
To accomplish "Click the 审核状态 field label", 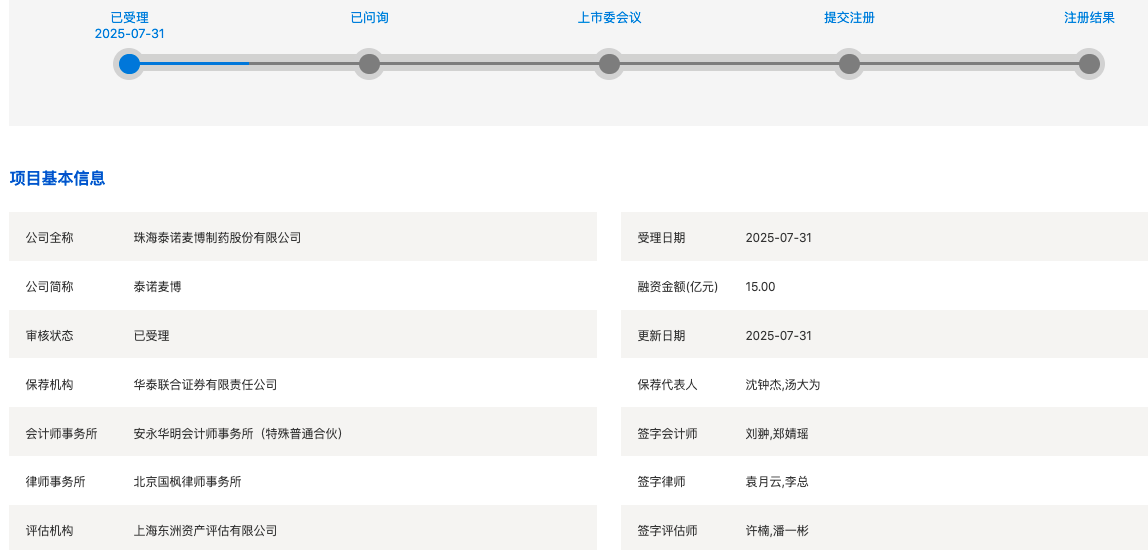I will click(x=50, y=335).
